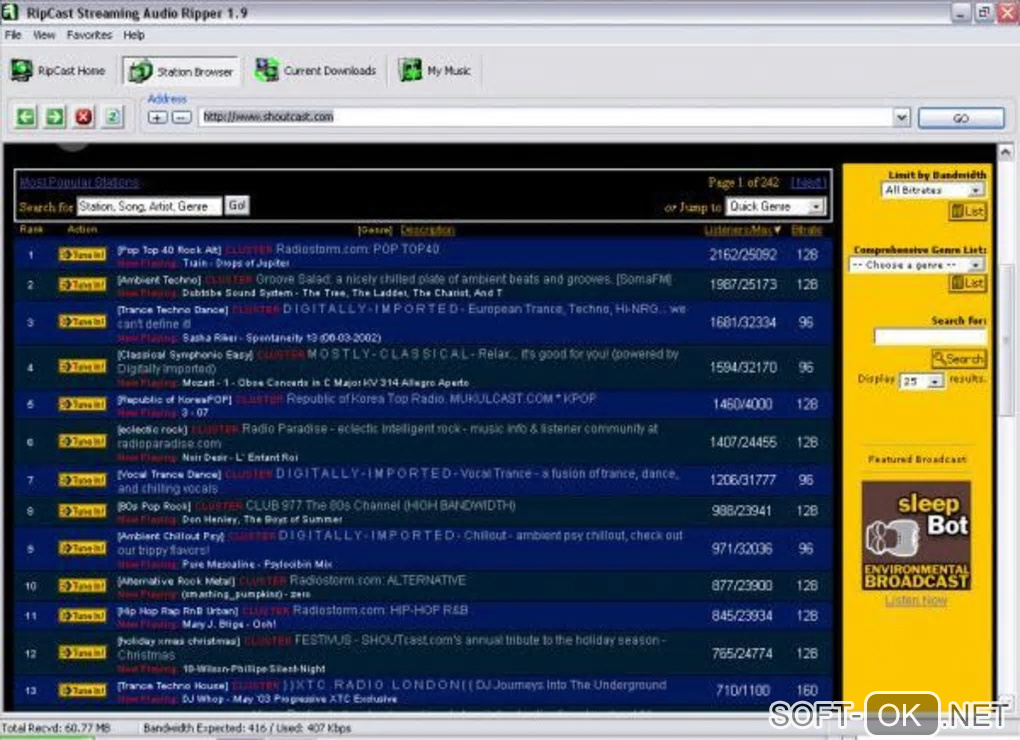Click the page scrollbar up arrow
1020x740 pixels.
click(x=1004, y=152)
